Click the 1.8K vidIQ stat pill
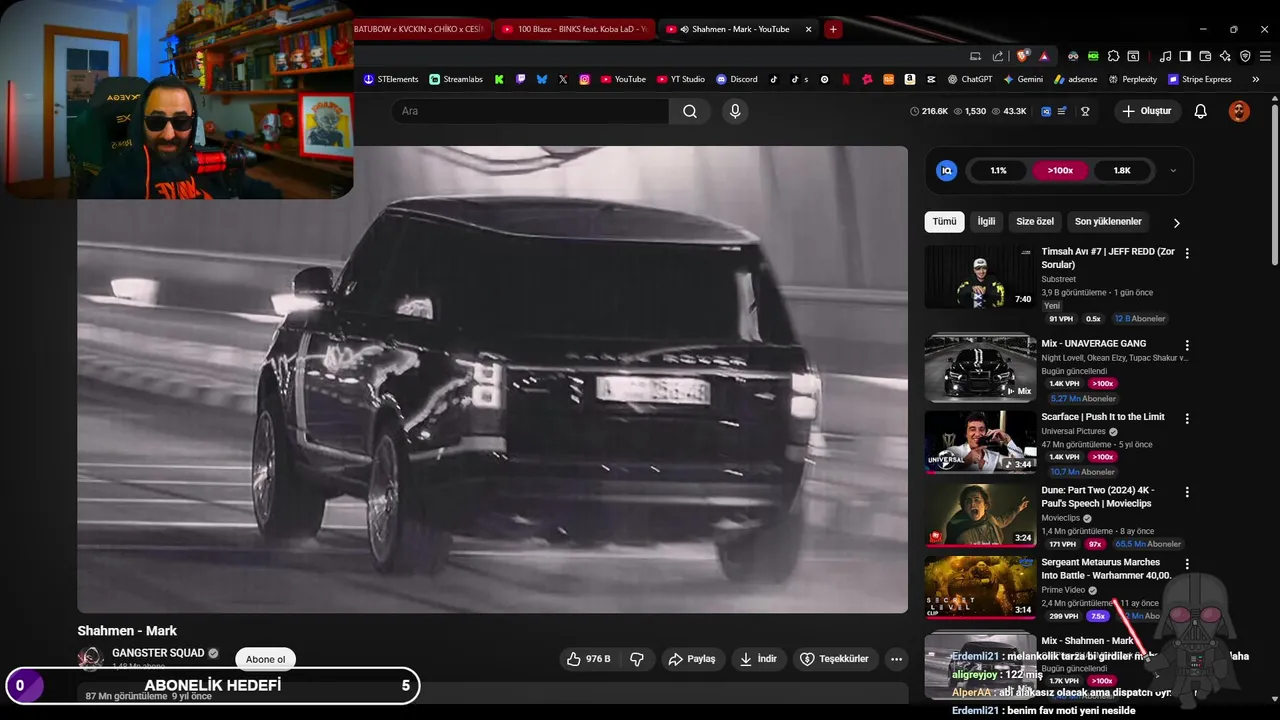1280x720 pixels. (x=1122, y=171)
